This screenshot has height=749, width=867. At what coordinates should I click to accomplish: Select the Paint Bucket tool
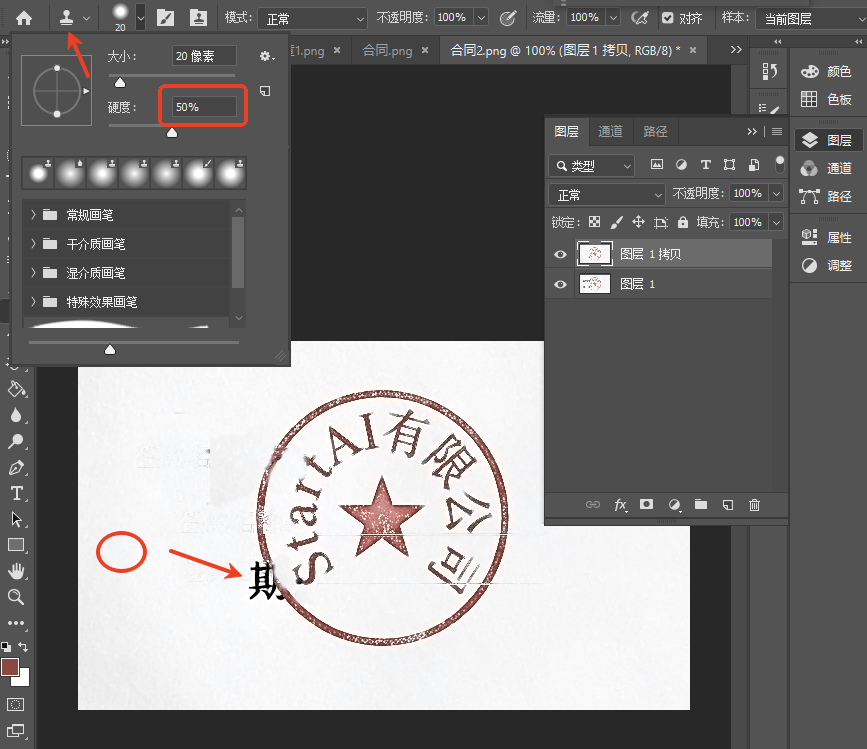pos(17,389)
